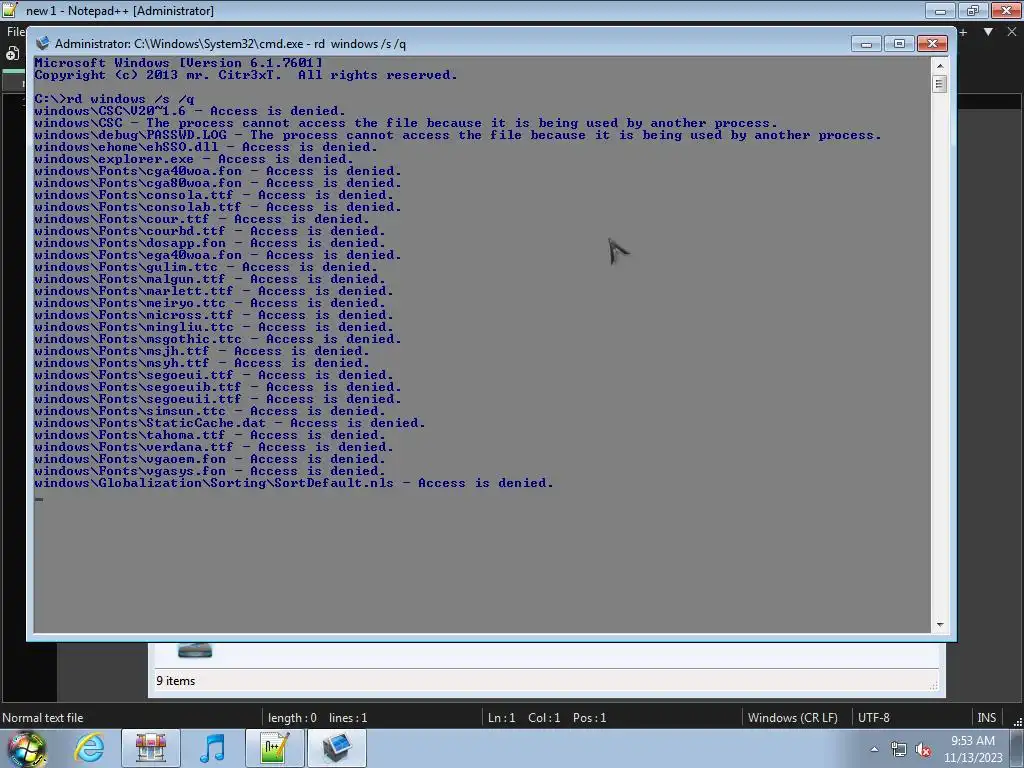Image resolution: width=1024 pixels, height=768 pixels.
Task: Switch to Notepad++ via its taskbar icon
Action: (x=275, y=748)
